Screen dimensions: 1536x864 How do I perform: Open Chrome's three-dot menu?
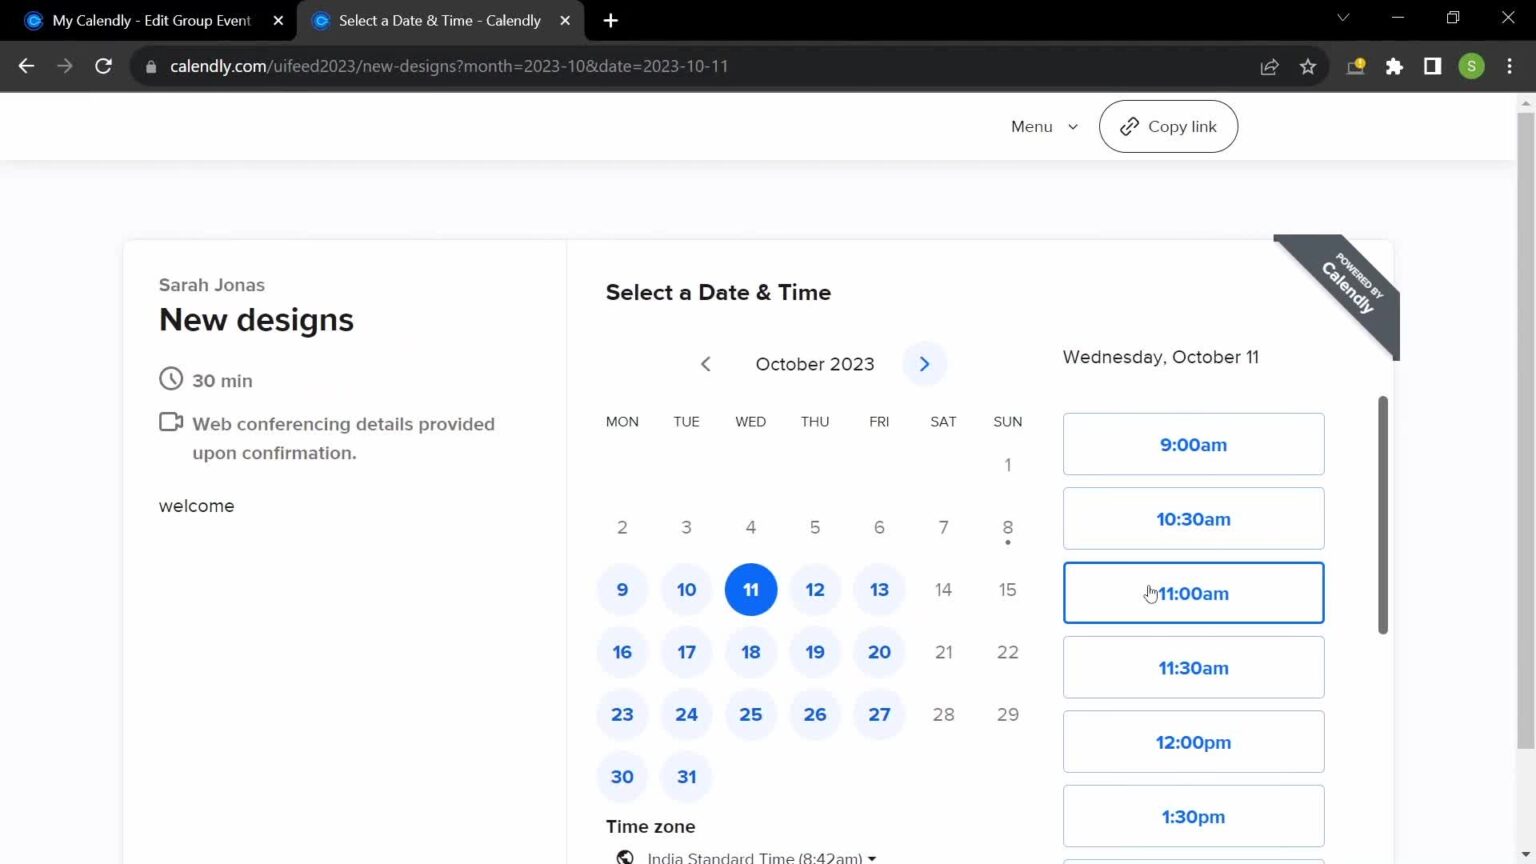tap(1510, 66)
